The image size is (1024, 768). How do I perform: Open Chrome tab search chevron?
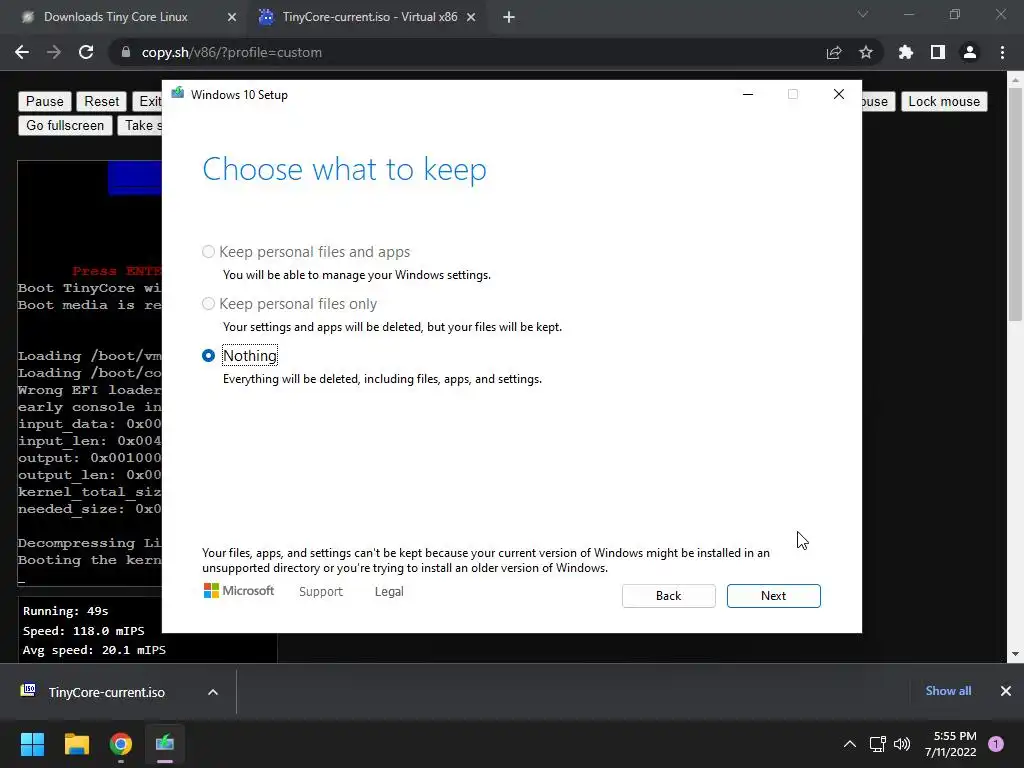863,14
